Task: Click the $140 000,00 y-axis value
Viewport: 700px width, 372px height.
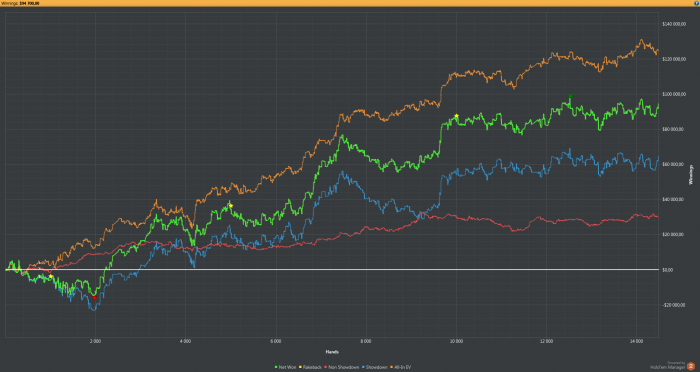Action: pyautogui.click(x=674, y=24)
